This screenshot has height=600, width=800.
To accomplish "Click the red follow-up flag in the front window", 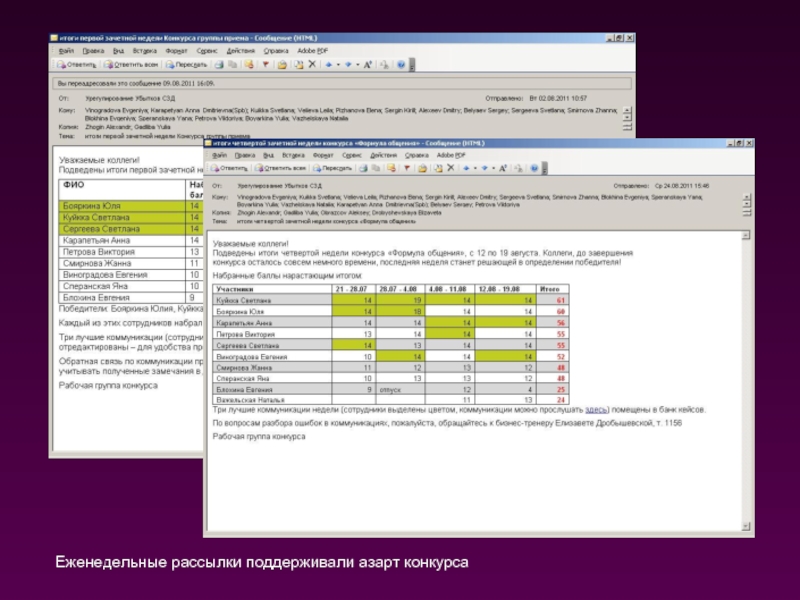I will [407, 168].
